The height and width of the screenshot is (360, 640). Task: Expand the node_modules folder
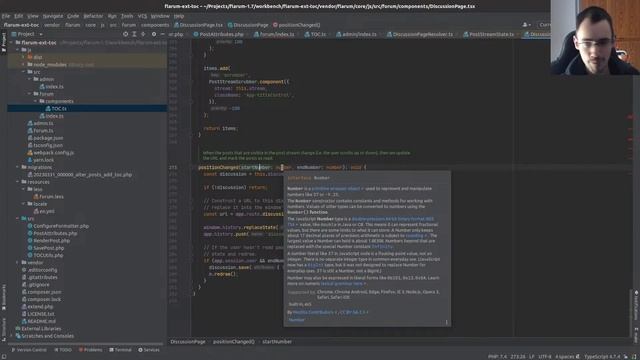(23, 64)
